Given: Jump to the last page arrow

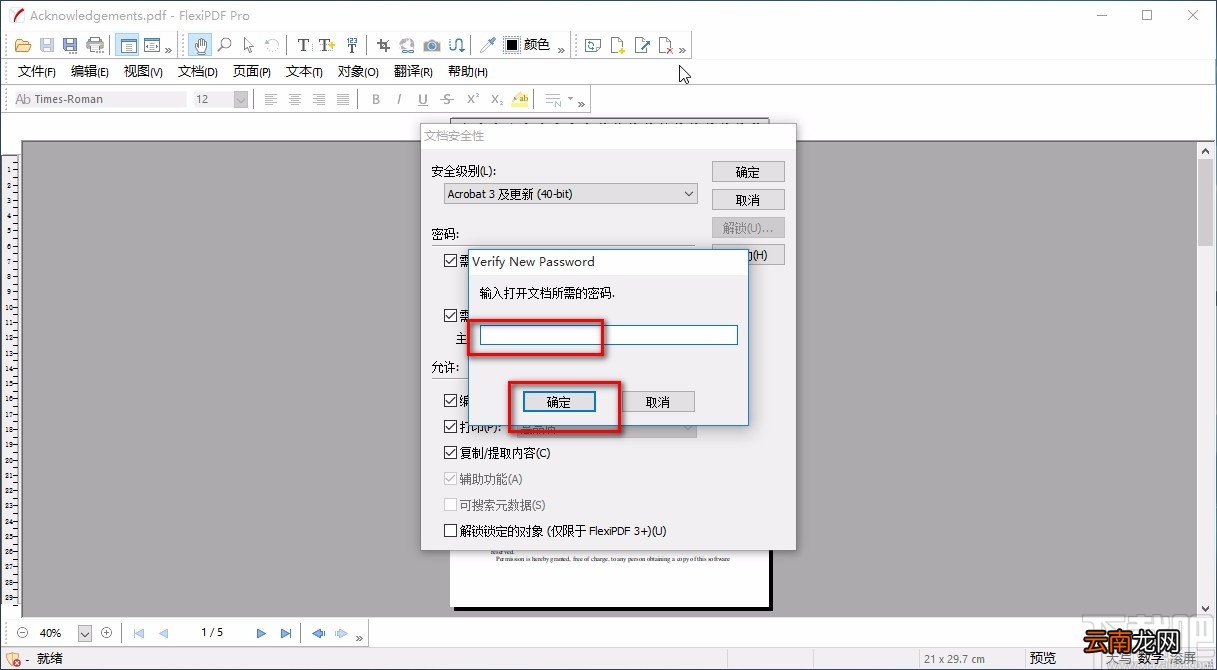Looking at the screenshot, I should pyautogui.click(x=286, y=633).
